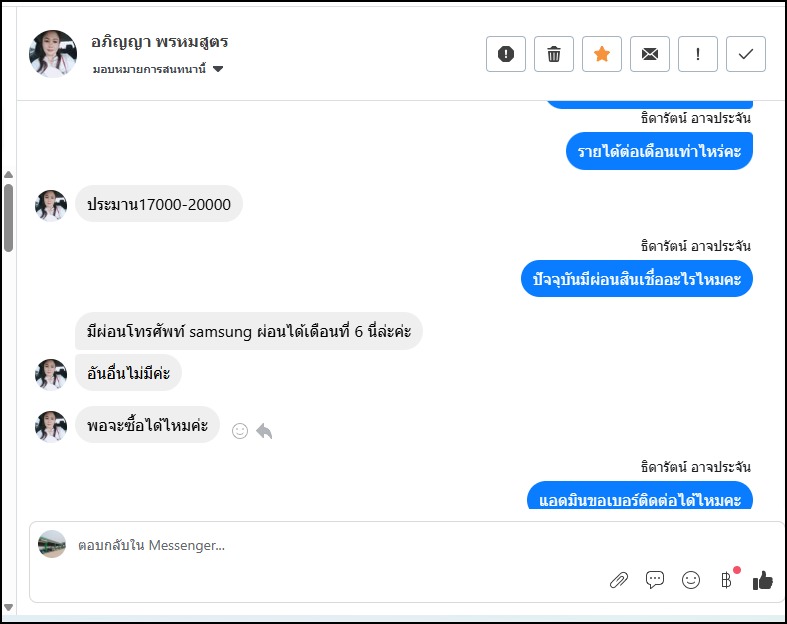787x624 pixels.
Task: Mark conversation done with checkmark
Action: pyautogui.click(x=745, y=54)
